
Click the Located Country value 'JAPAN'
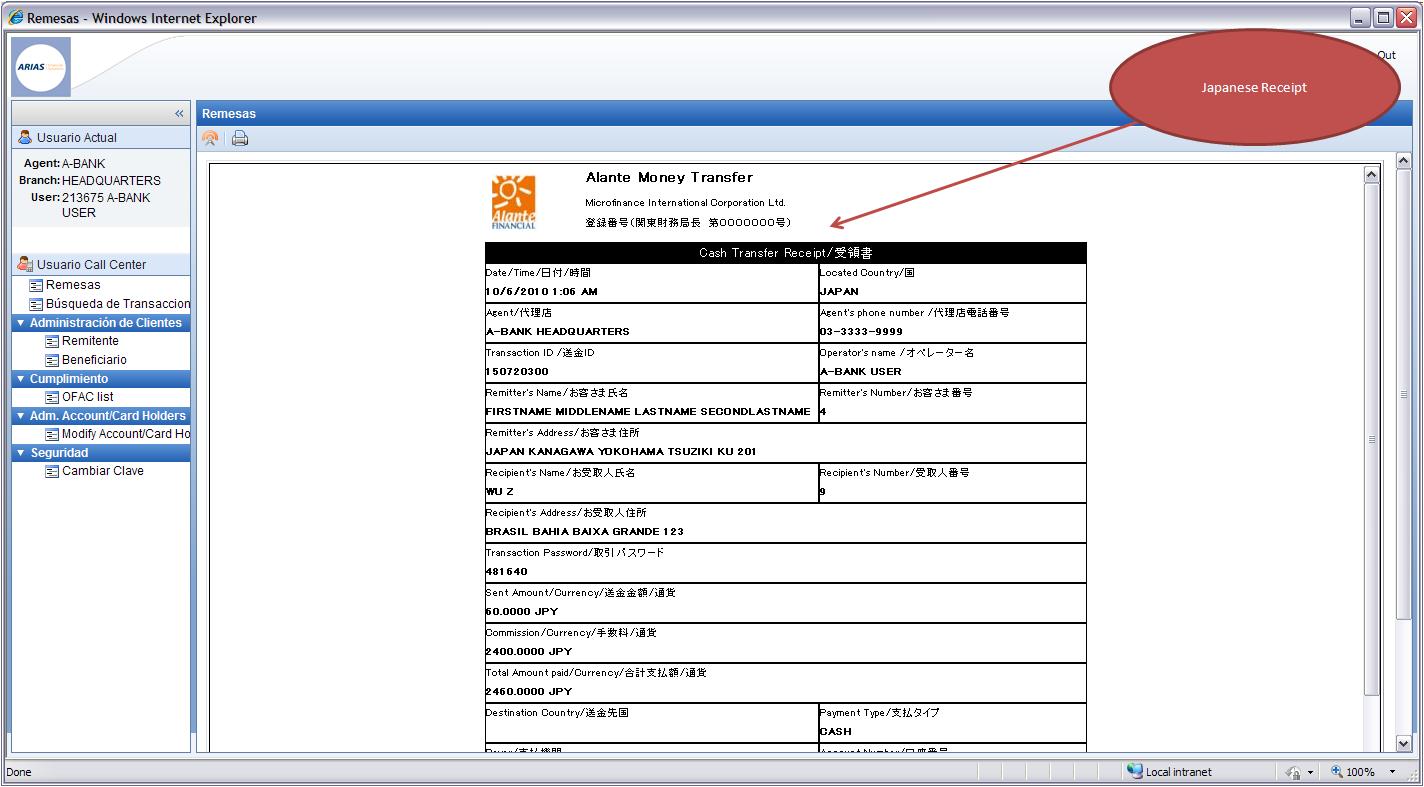(839, 292)
